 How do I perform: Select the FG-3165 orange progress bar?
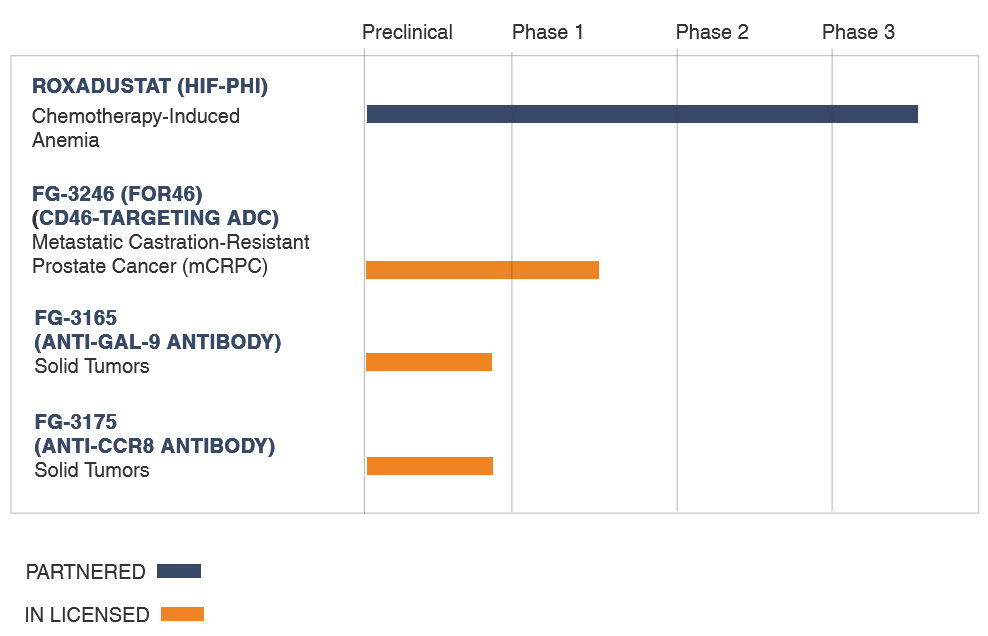coord(428,362)
